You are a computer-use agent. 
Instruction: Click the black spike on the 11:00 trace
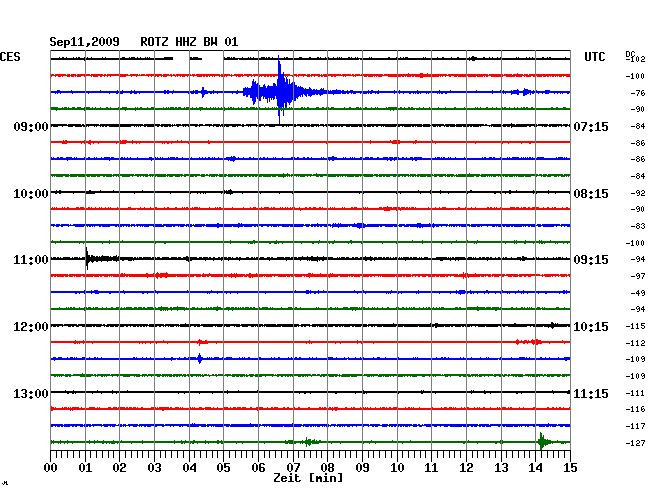[x=87, y=259]
